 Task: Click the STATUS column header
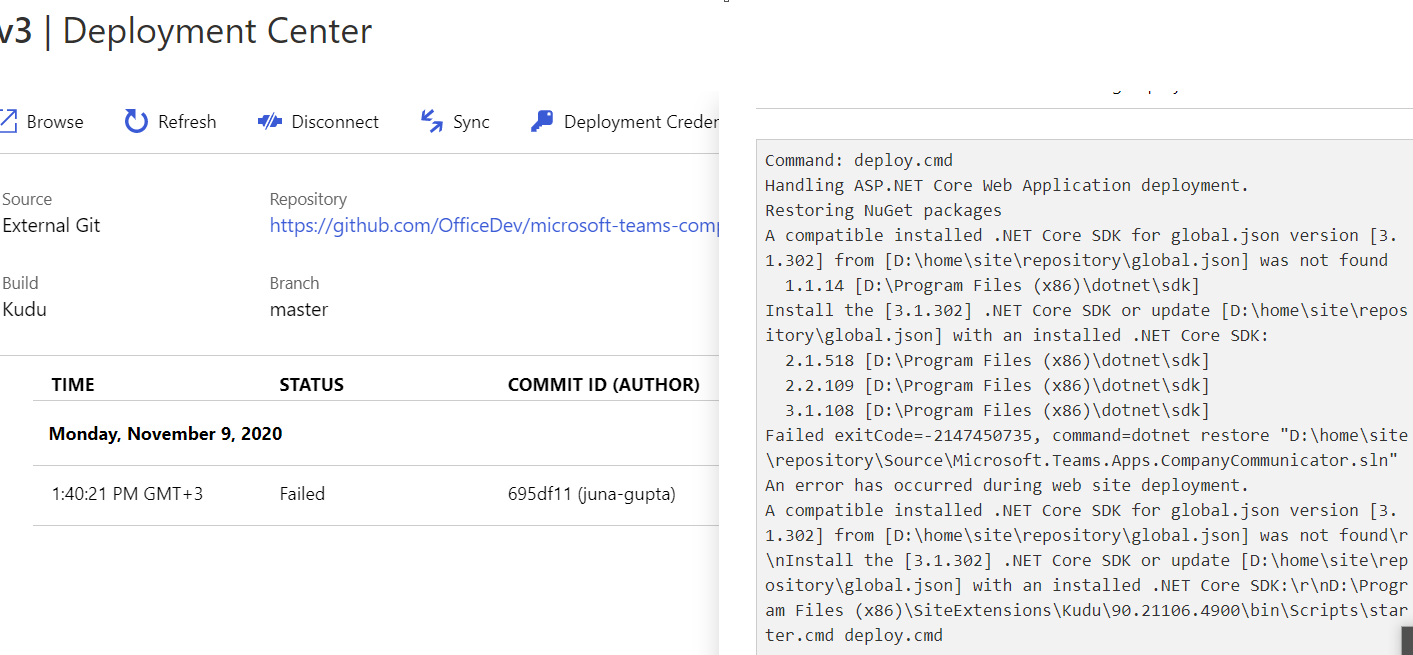click(x=313, y=384)
